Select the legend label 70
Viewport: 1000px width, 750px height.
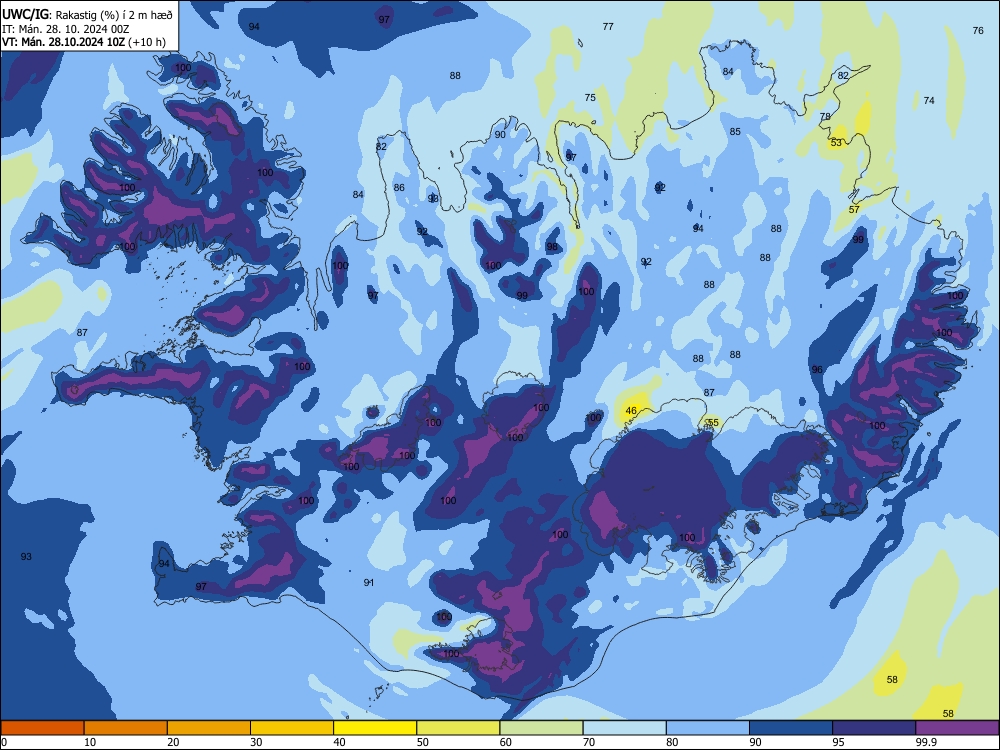589,742
